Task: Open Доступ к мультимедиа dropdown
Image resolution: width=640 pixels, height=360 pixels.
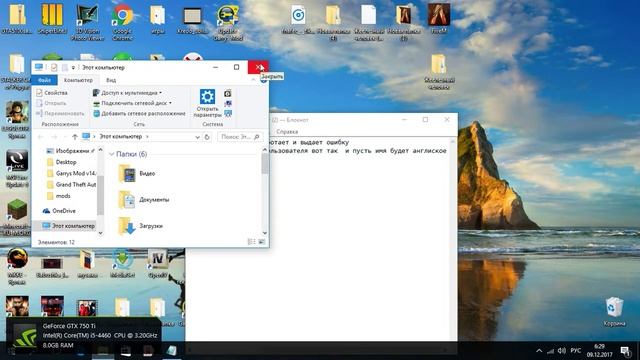Action: coord(128,93)
